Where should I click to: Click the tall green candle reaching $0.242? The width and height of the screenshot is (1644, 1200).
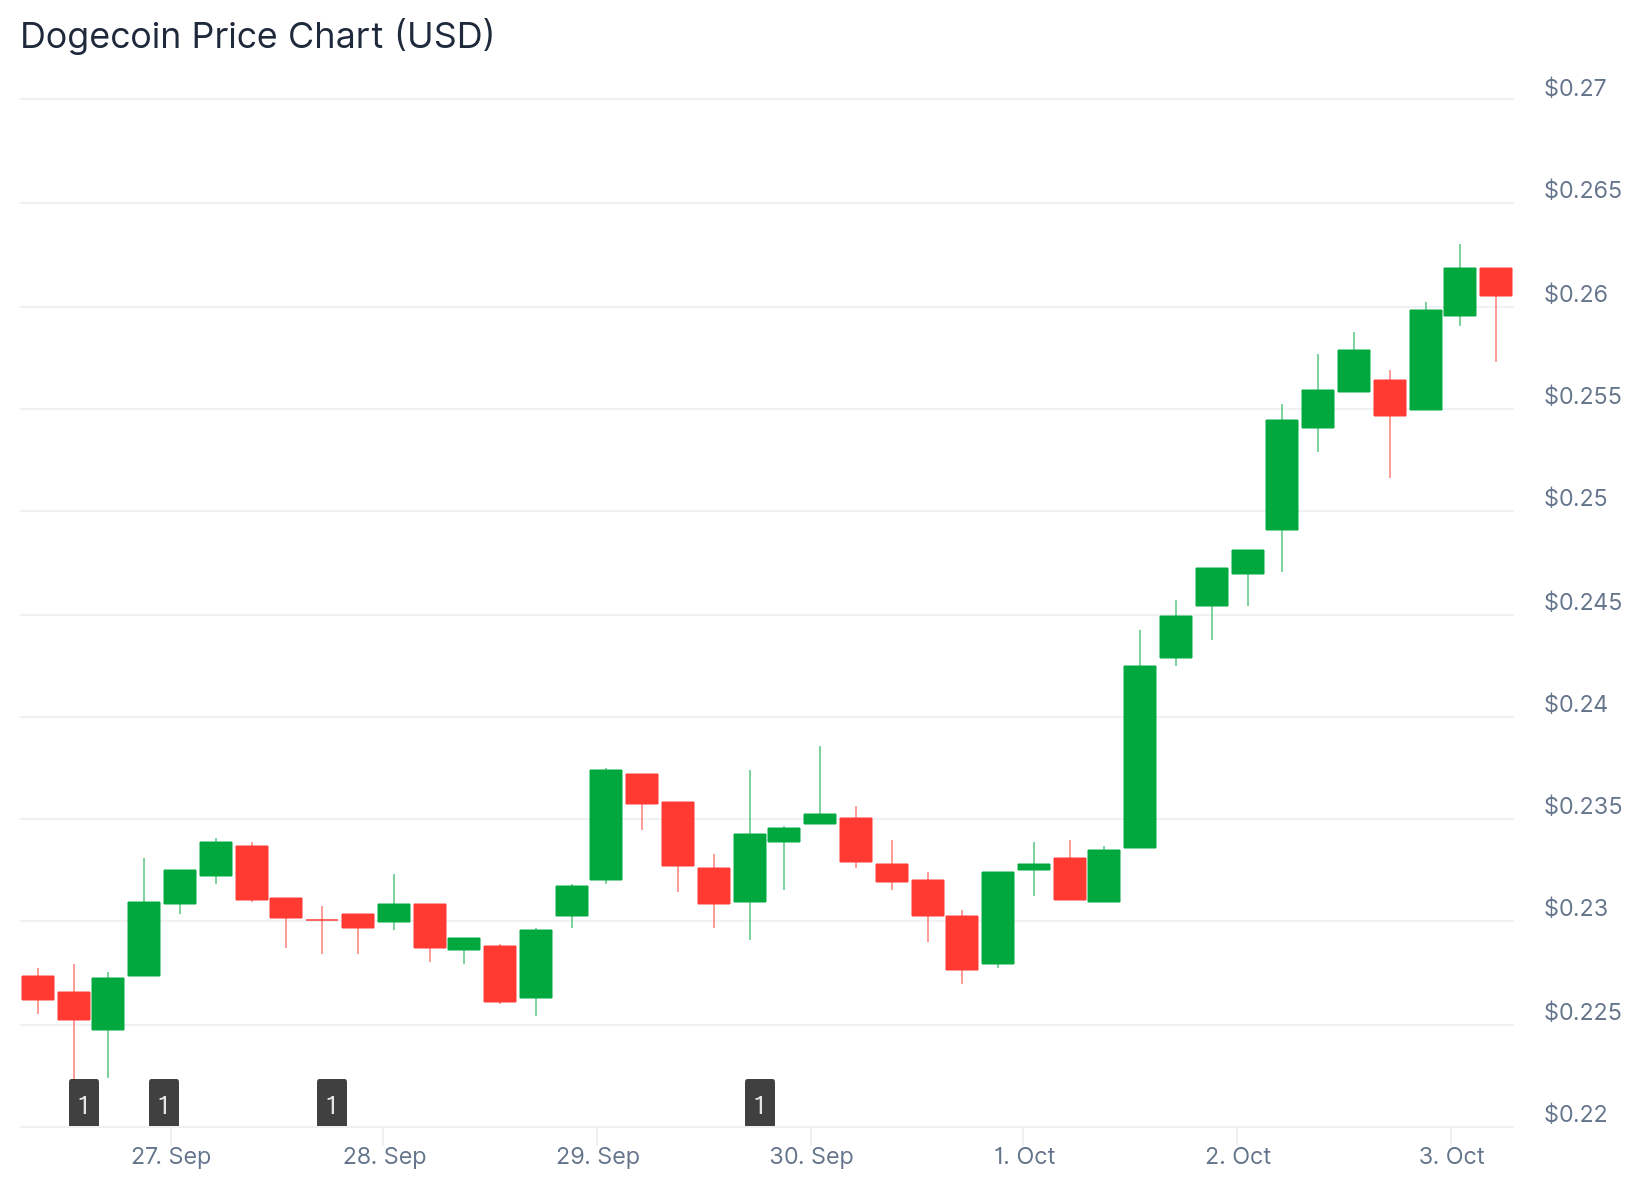pos(1140,757)
